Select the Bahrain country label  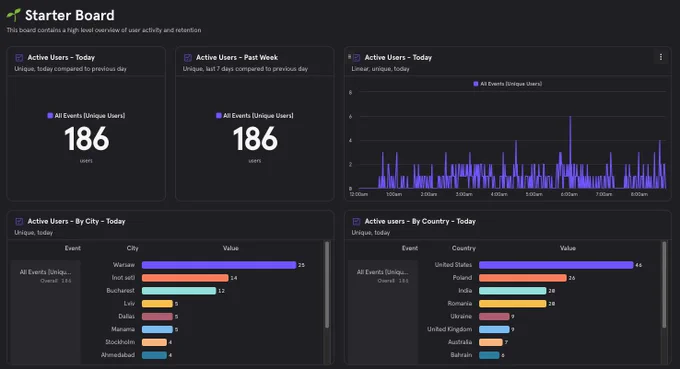[461, 355]
